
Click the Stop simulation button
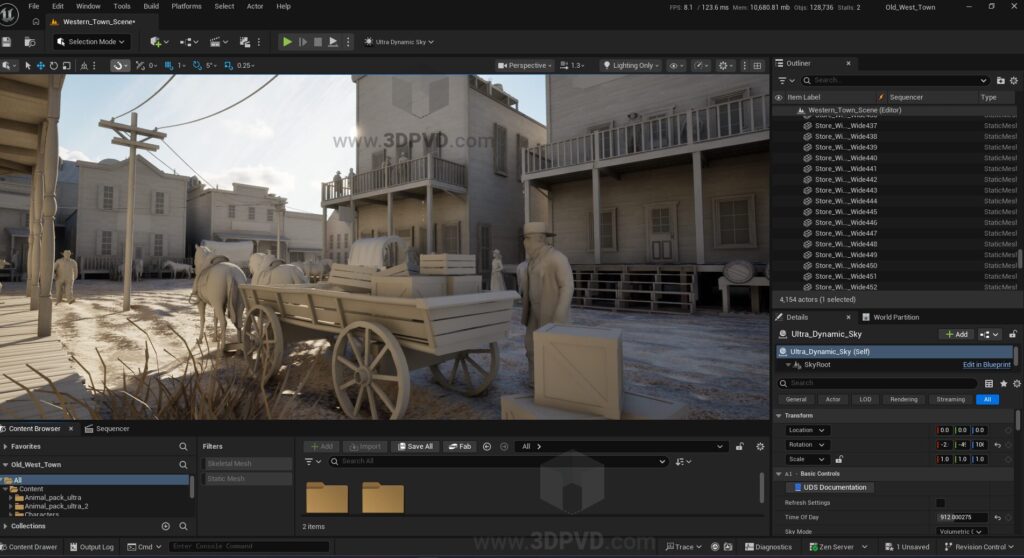tap(318, 42)
